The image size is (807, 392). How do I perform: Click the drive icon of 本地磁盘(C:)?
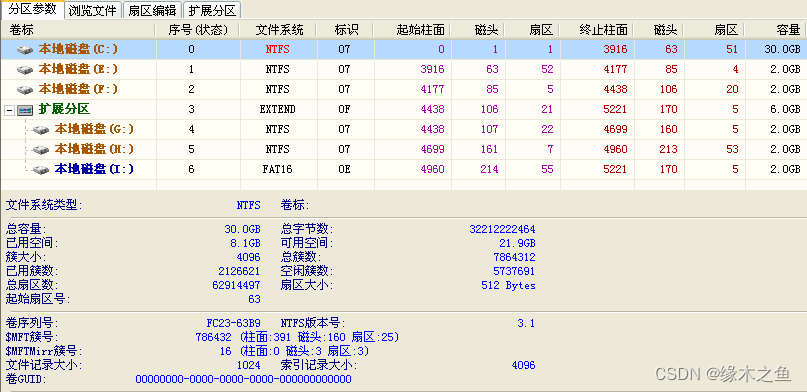click(25, 50)
